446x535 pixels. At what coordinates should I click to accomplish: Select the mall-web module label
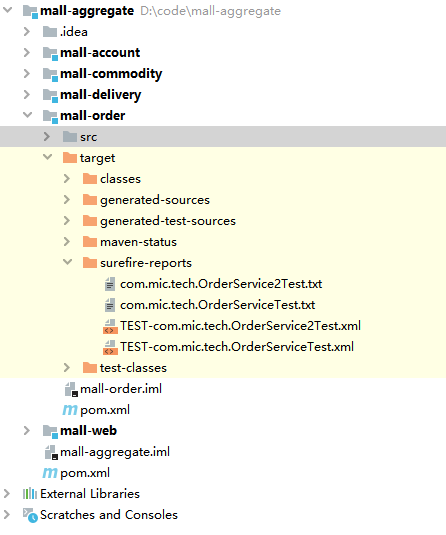click(x=88, y=431)
